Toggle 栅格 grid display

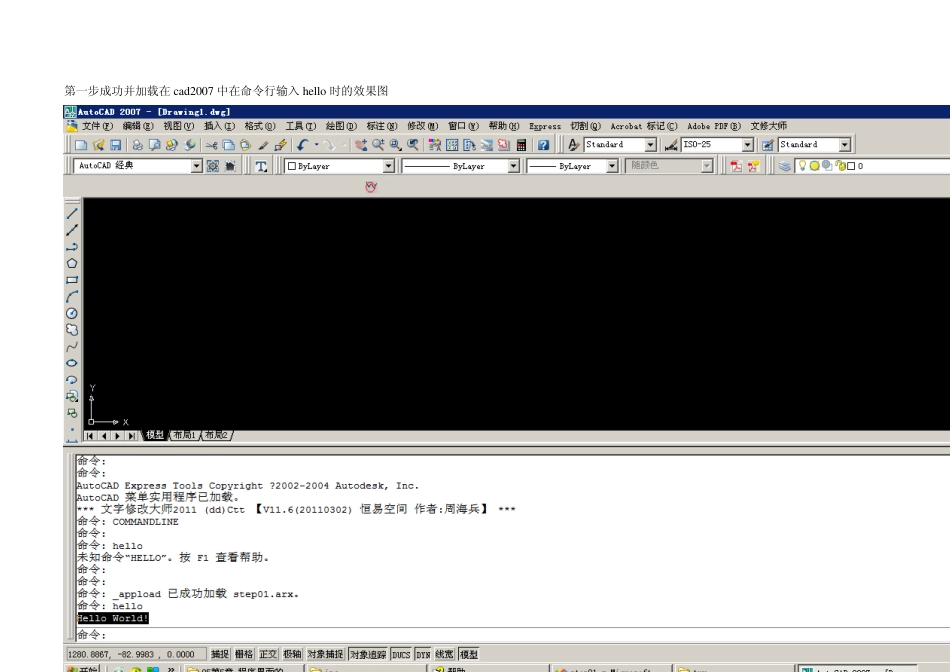[x=244, y=654]
